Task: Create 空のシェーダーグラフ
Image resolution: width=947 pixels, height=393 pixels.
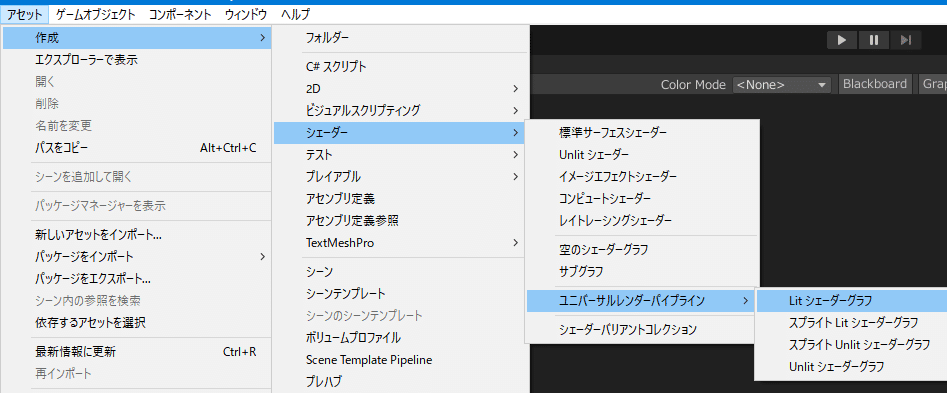Action: pyautogui.click(x=641, y=249)
